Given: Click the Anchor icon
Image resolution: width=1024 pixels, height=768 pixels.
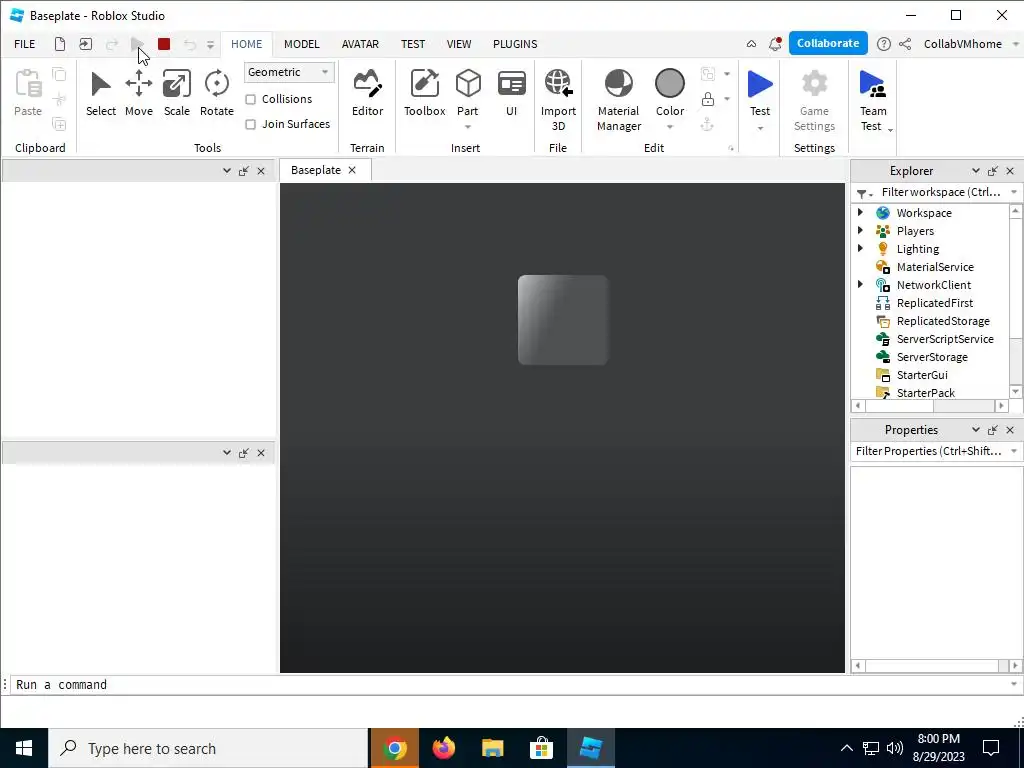Looking at the screenshot, I should tap(707, 125).
